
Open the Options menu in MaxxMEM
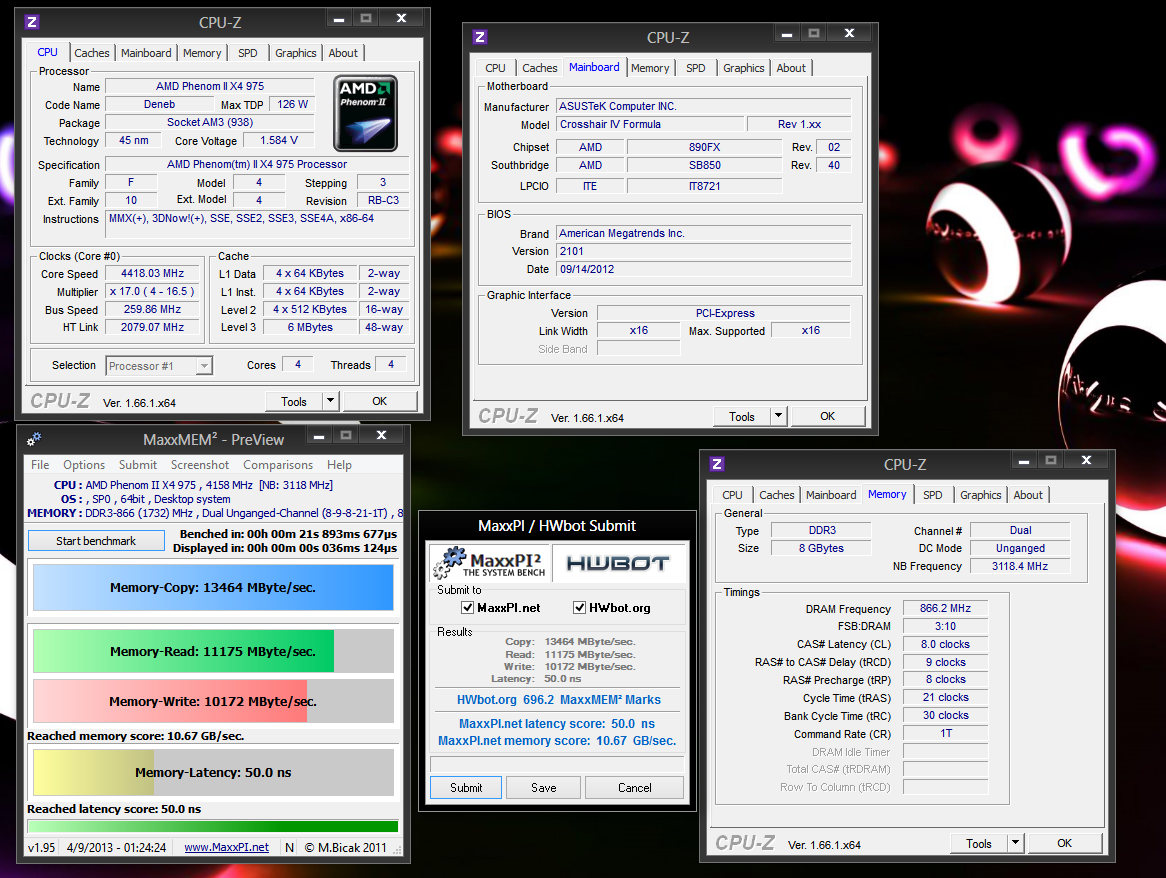coord(84,465)
